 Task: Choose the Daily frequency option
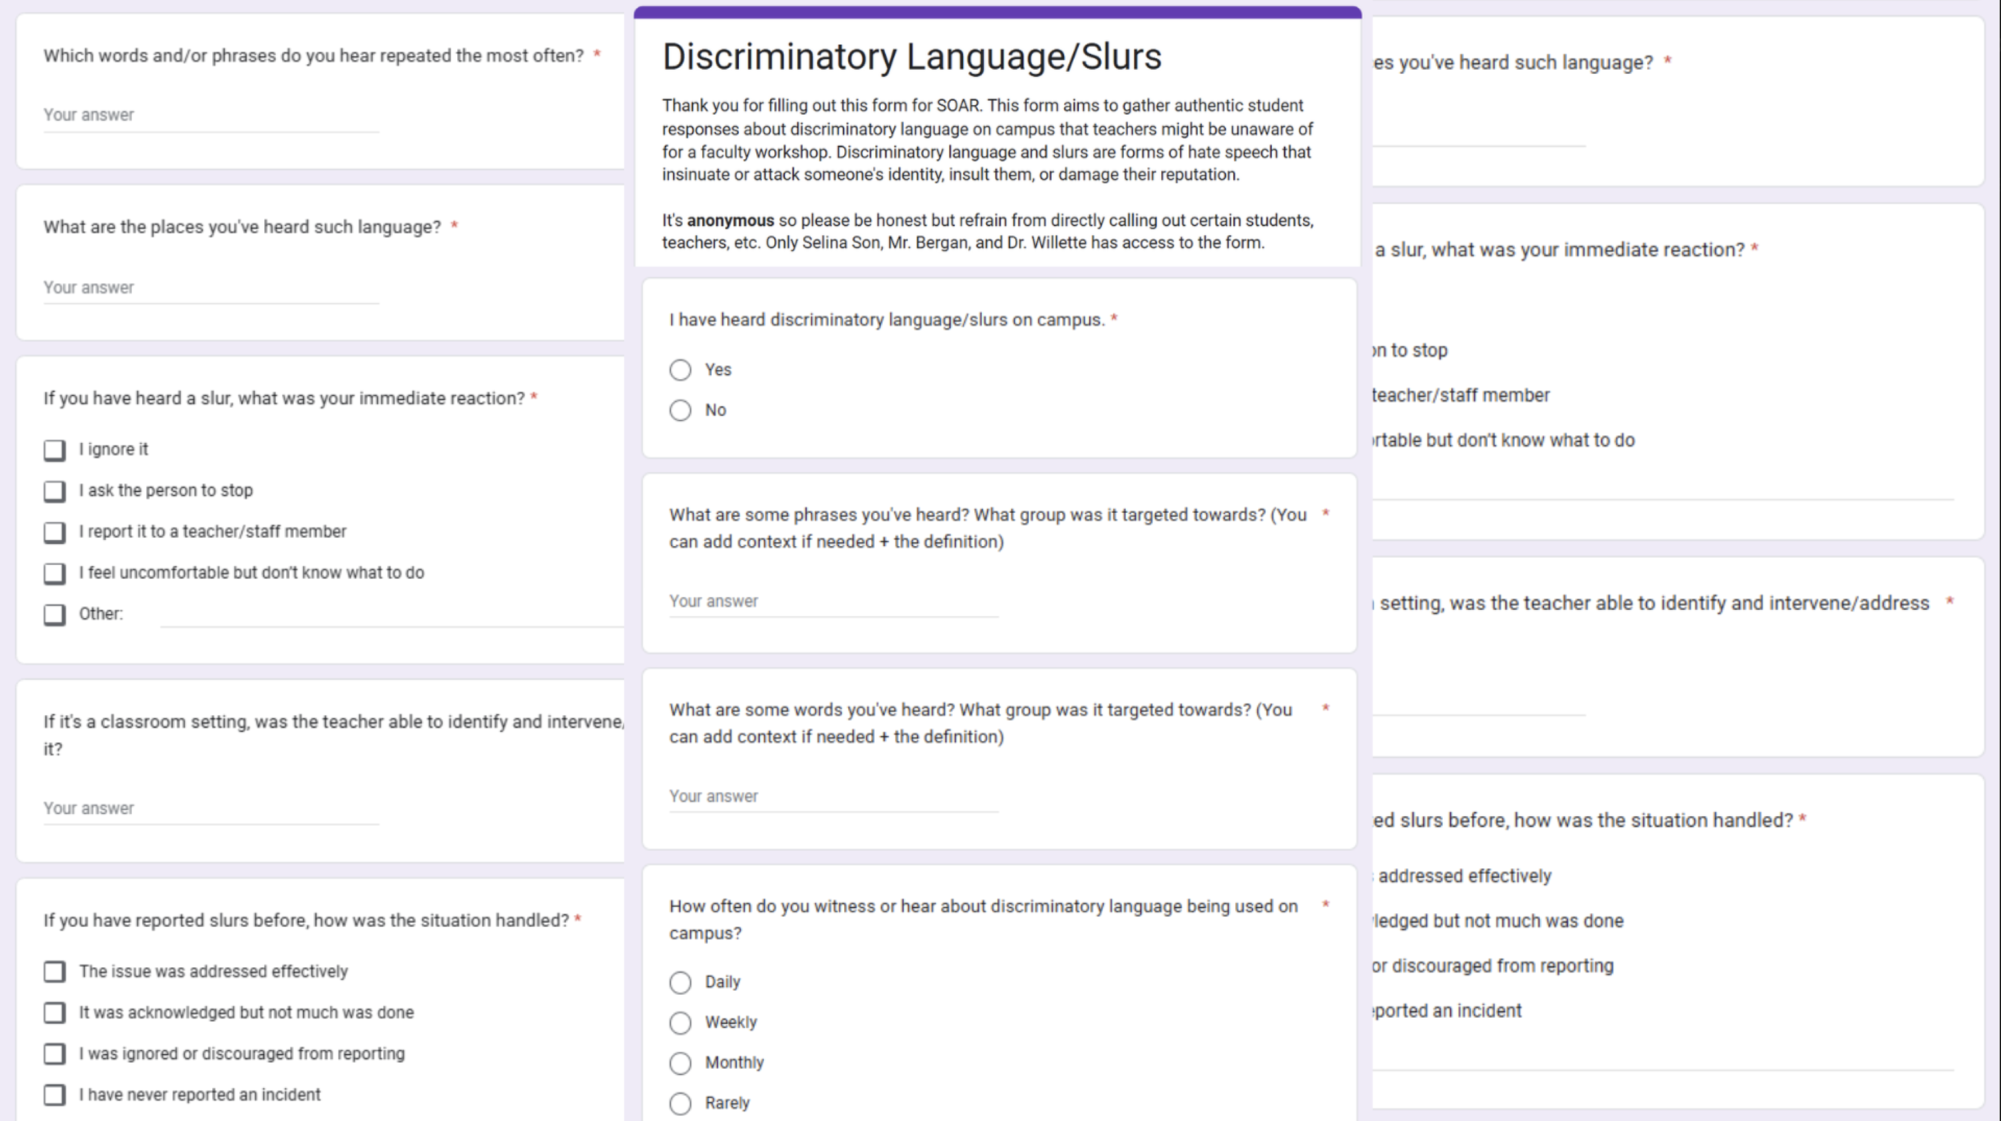(680, 982)
